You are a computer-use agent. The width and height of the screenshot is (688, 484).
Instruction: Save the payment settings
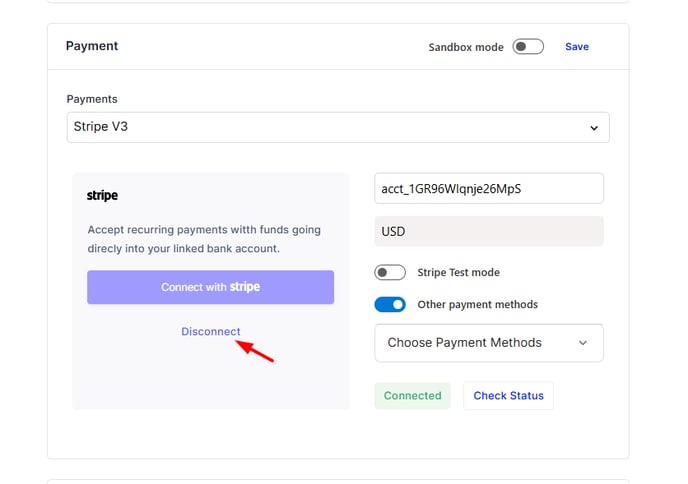coord(577,47)
